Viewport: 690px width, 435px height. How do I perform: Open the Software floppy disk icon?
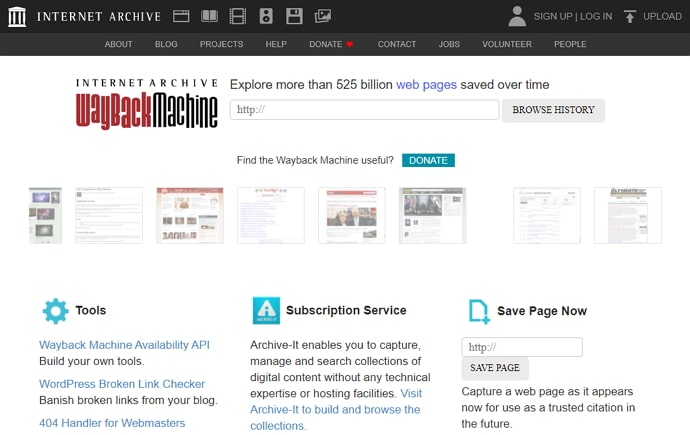(x=294, y=16)
